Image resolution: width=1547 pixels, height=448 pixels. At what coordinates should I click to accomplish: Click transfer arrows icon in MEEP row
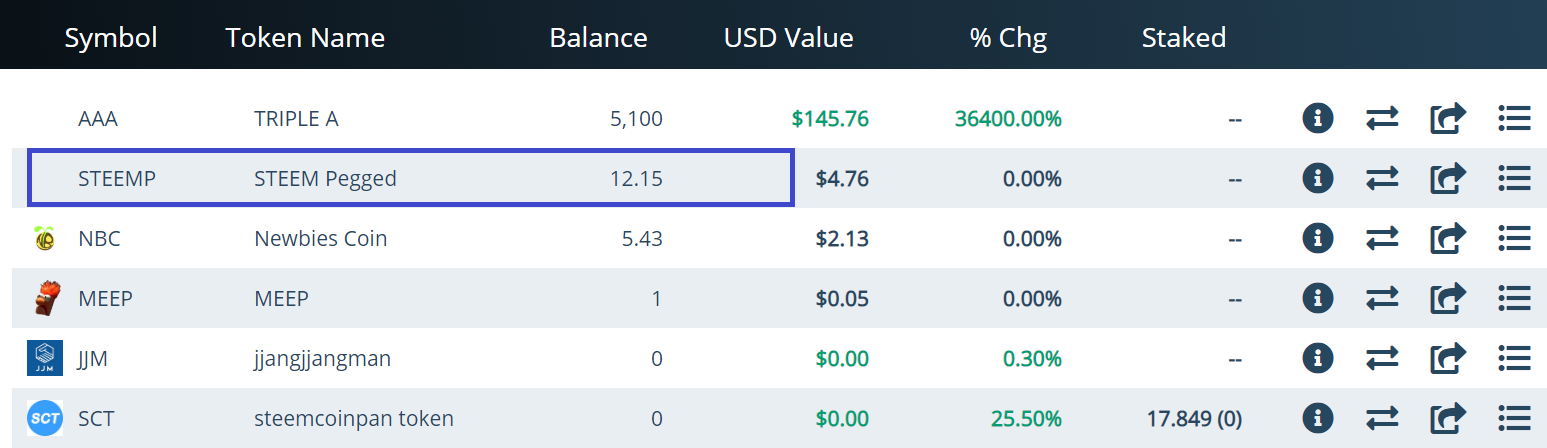pyautogui.click(x=1382, y=298)
